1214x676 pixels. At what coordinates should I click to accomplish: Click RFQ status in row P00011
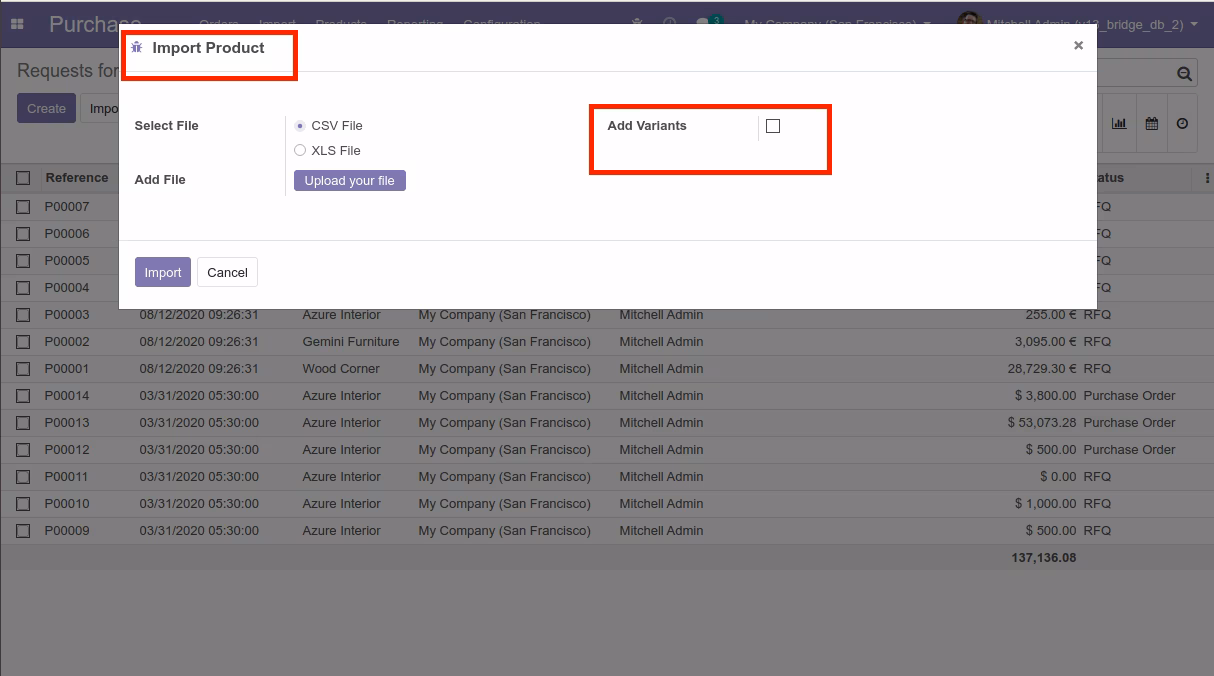tap(1097, 477)
